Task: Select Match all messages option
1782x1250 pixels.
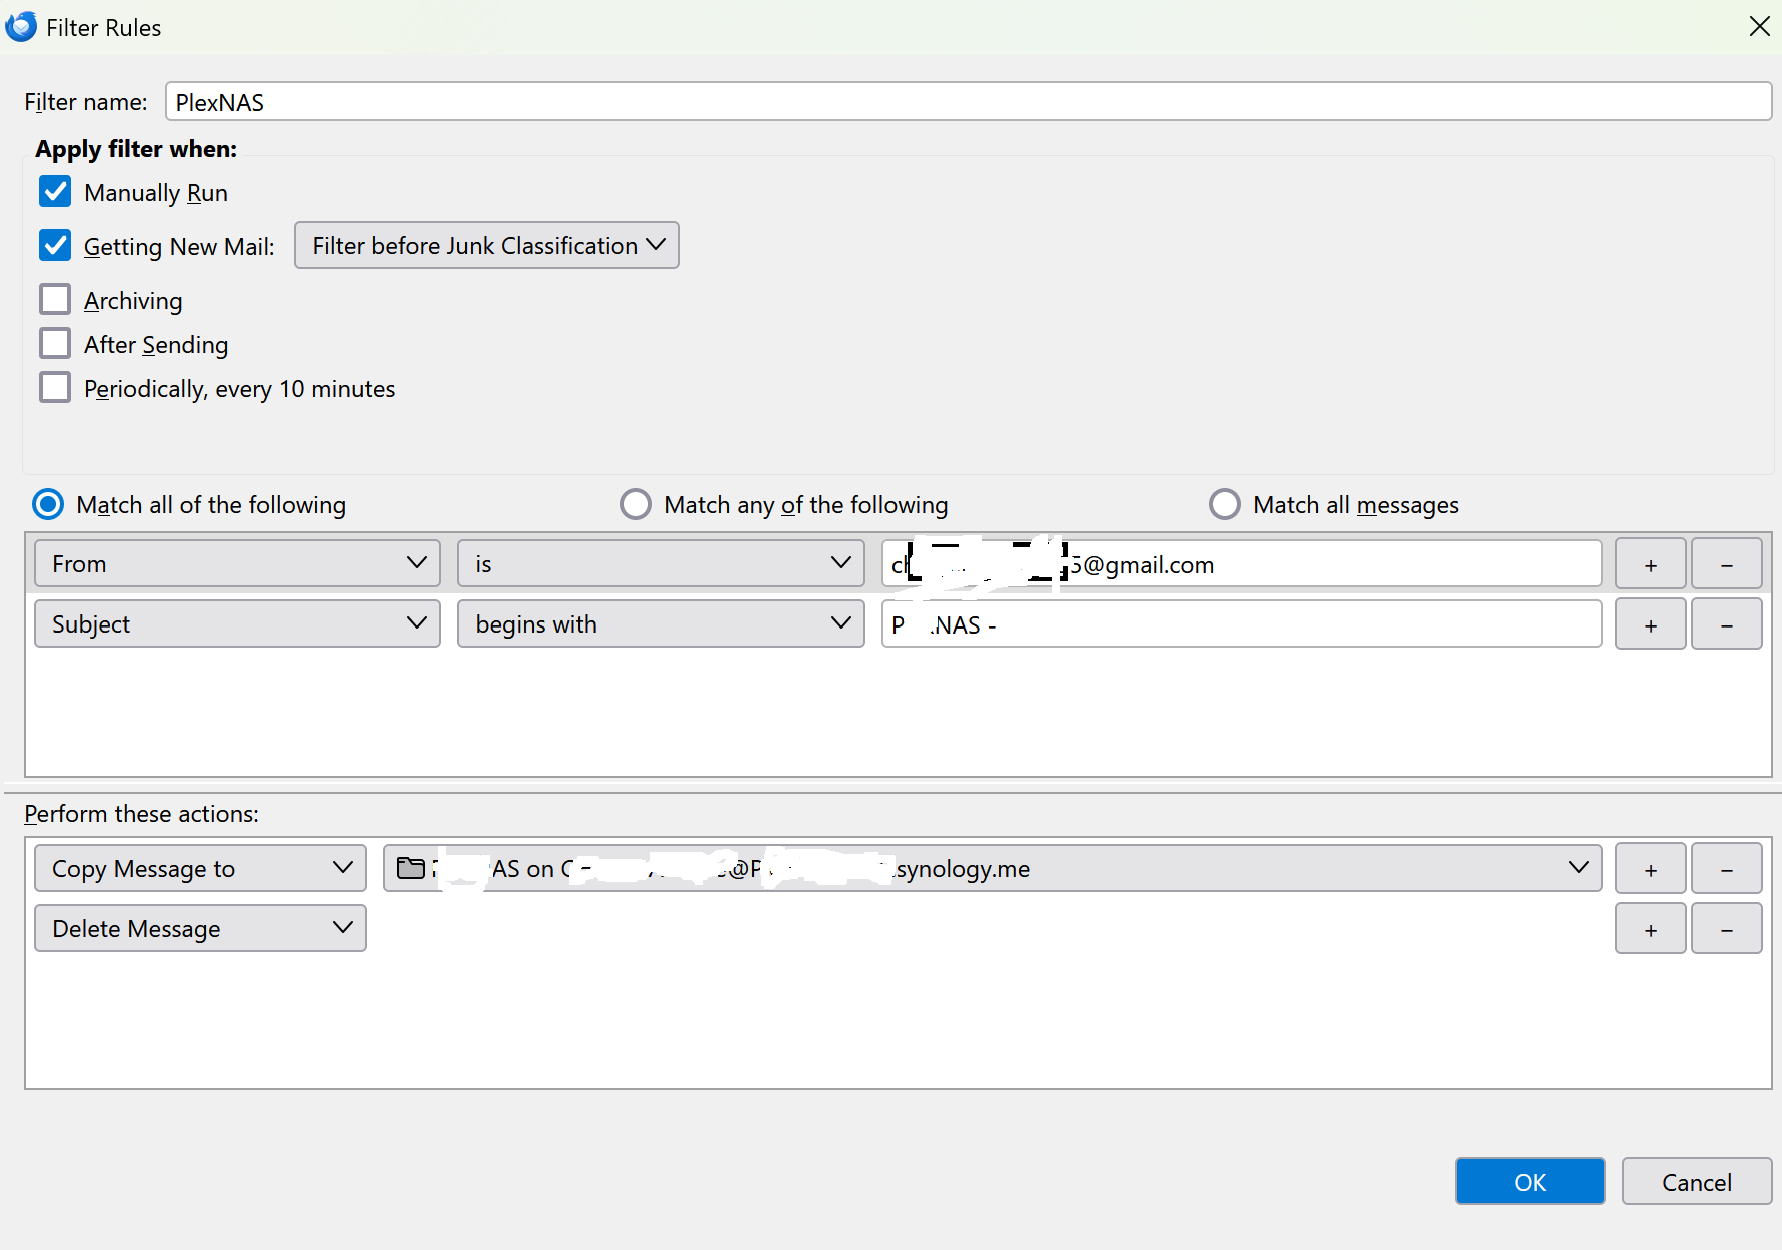Action: [x=1225, y=504]
